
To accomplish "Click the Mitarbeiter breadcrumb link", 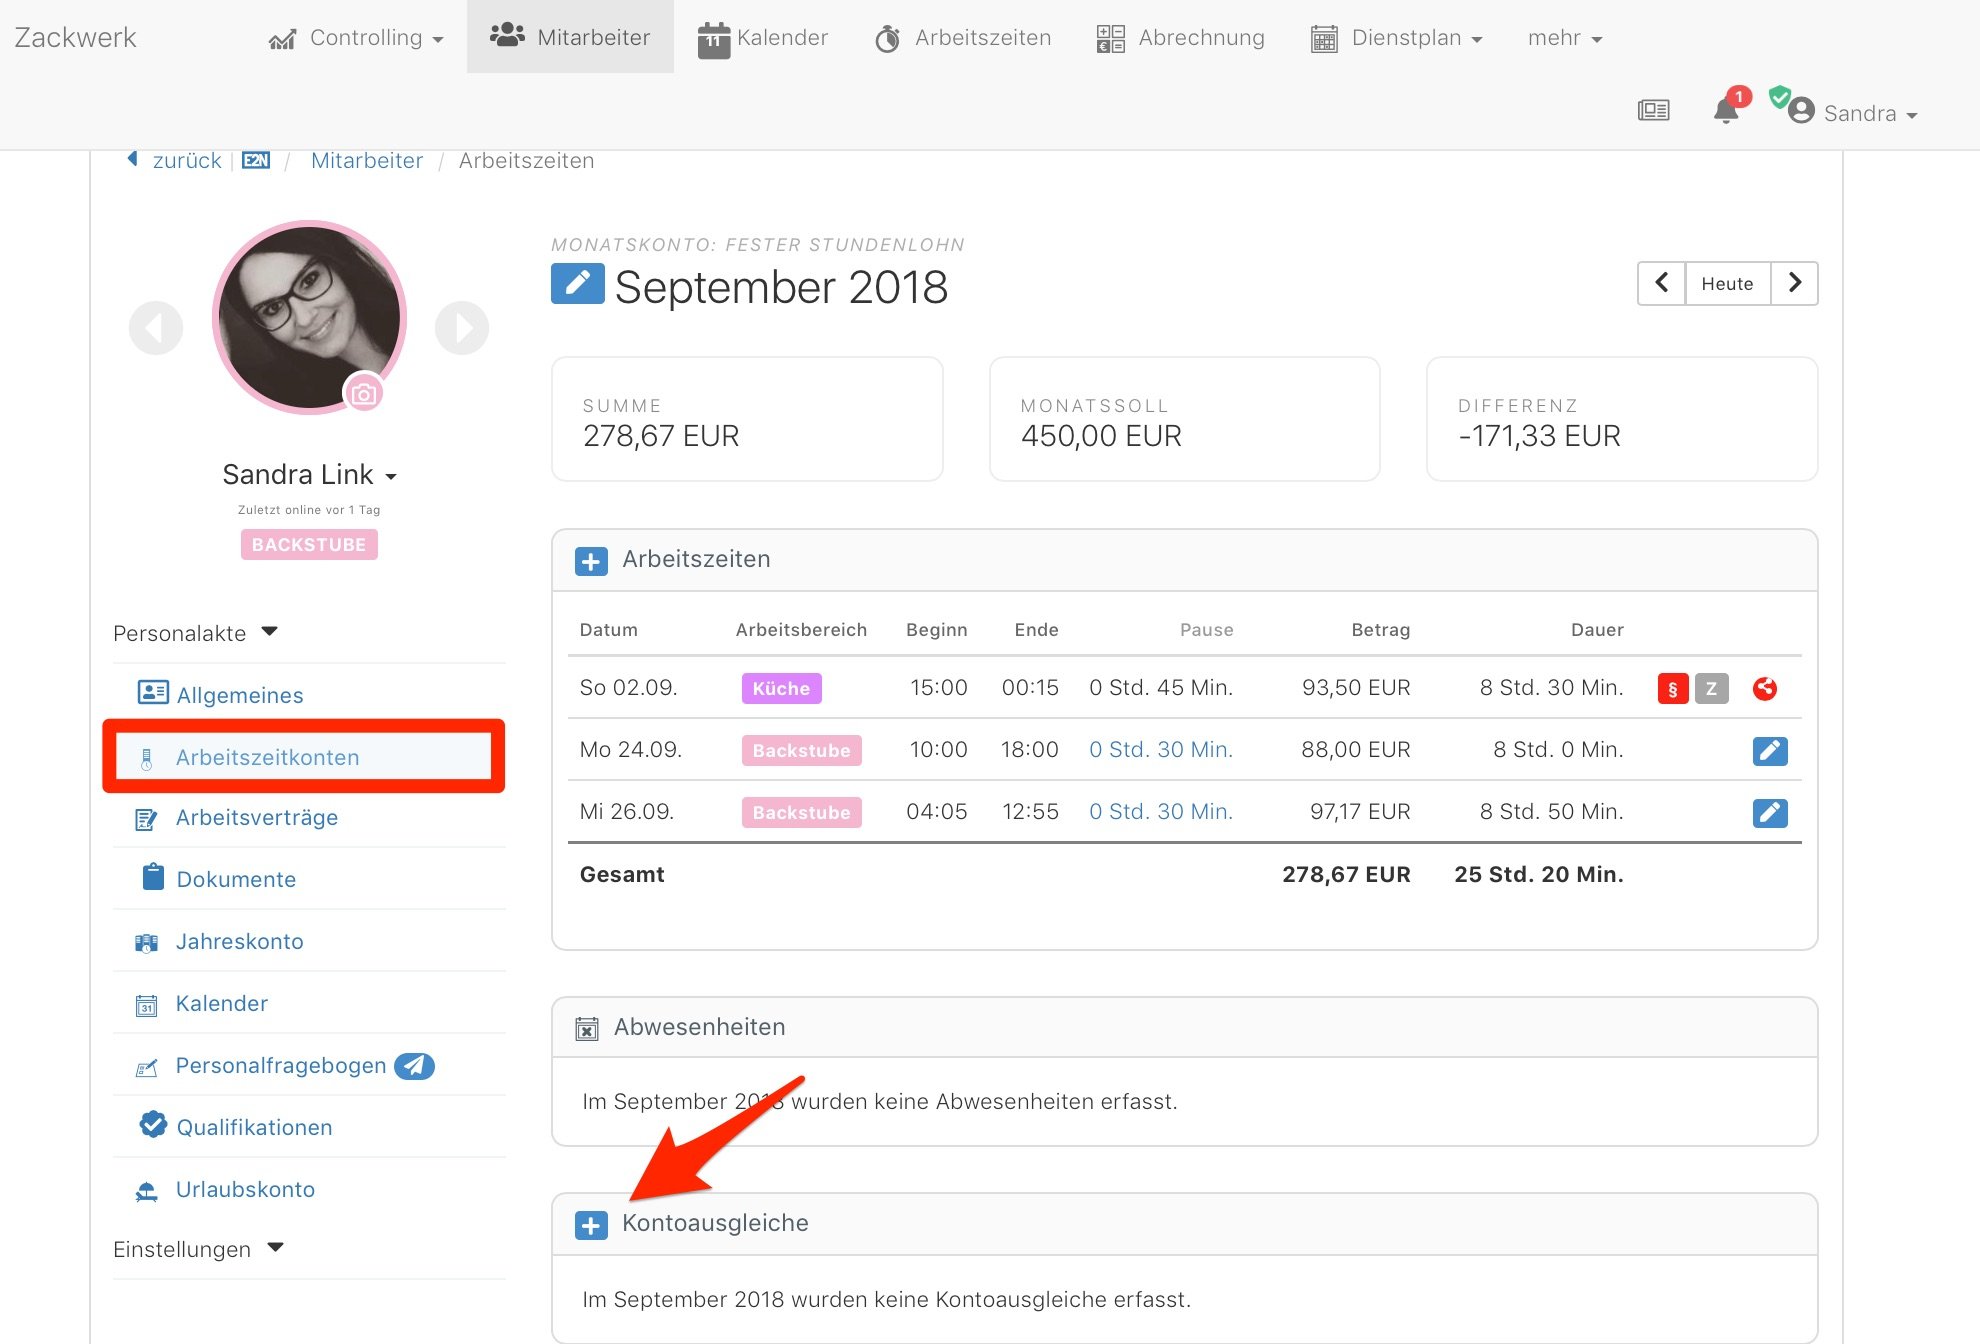I will point(367,160).
